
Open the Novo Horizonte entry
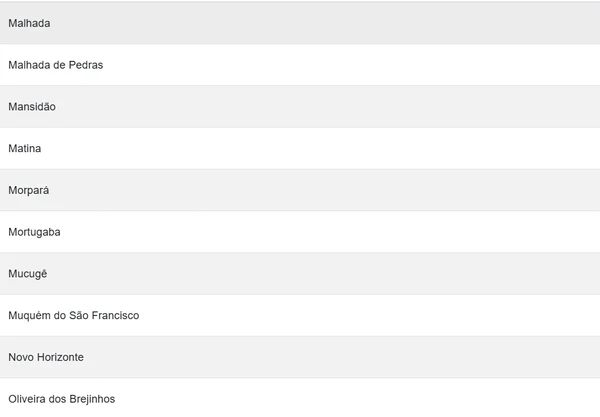pyautogui.click(x=300, y=357)
